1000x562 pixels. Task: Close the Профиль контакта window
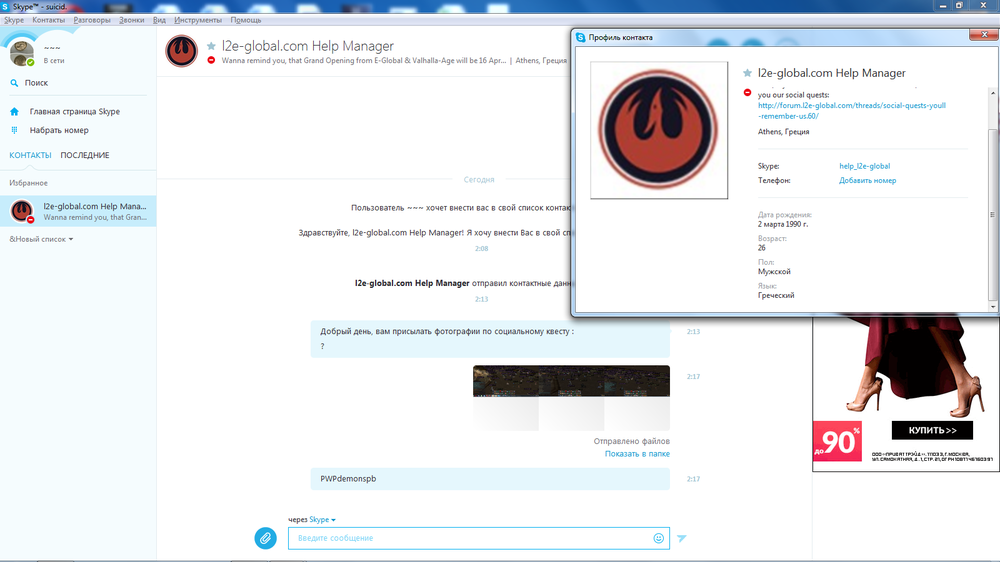click(x=984, y=34)
